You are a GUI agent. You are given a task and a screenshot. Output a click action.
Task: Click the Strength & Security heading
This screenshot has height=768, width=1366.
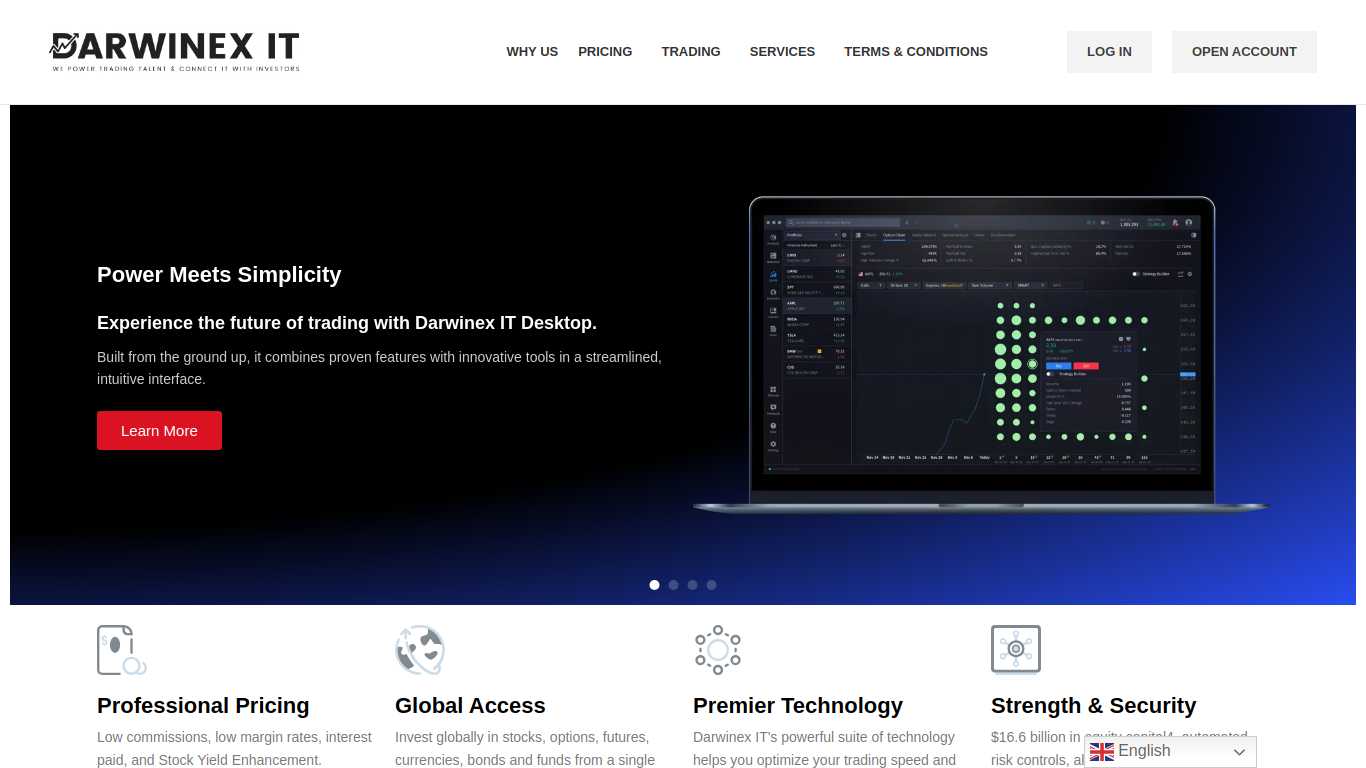[x=1093, y=706]
